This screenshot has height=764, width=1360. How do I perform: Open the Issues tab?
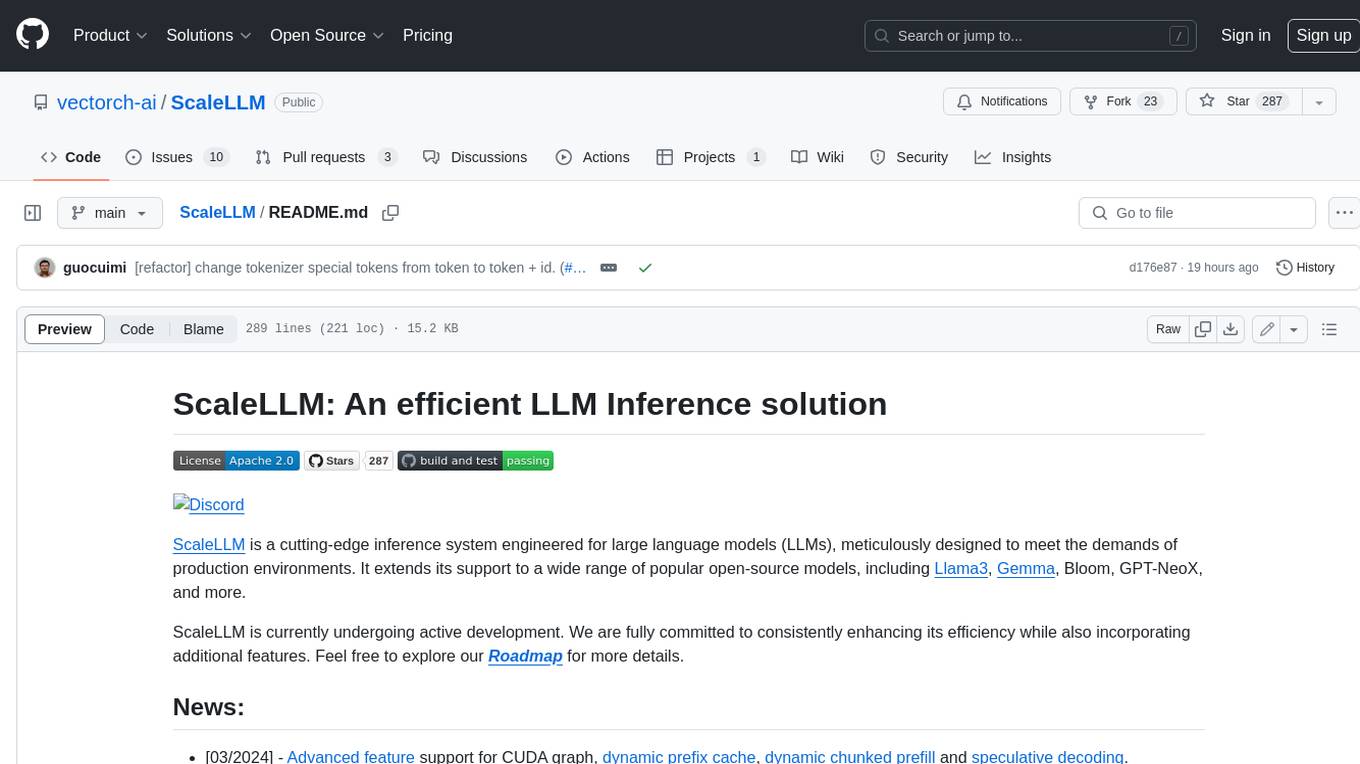click(x=177, y=157)
